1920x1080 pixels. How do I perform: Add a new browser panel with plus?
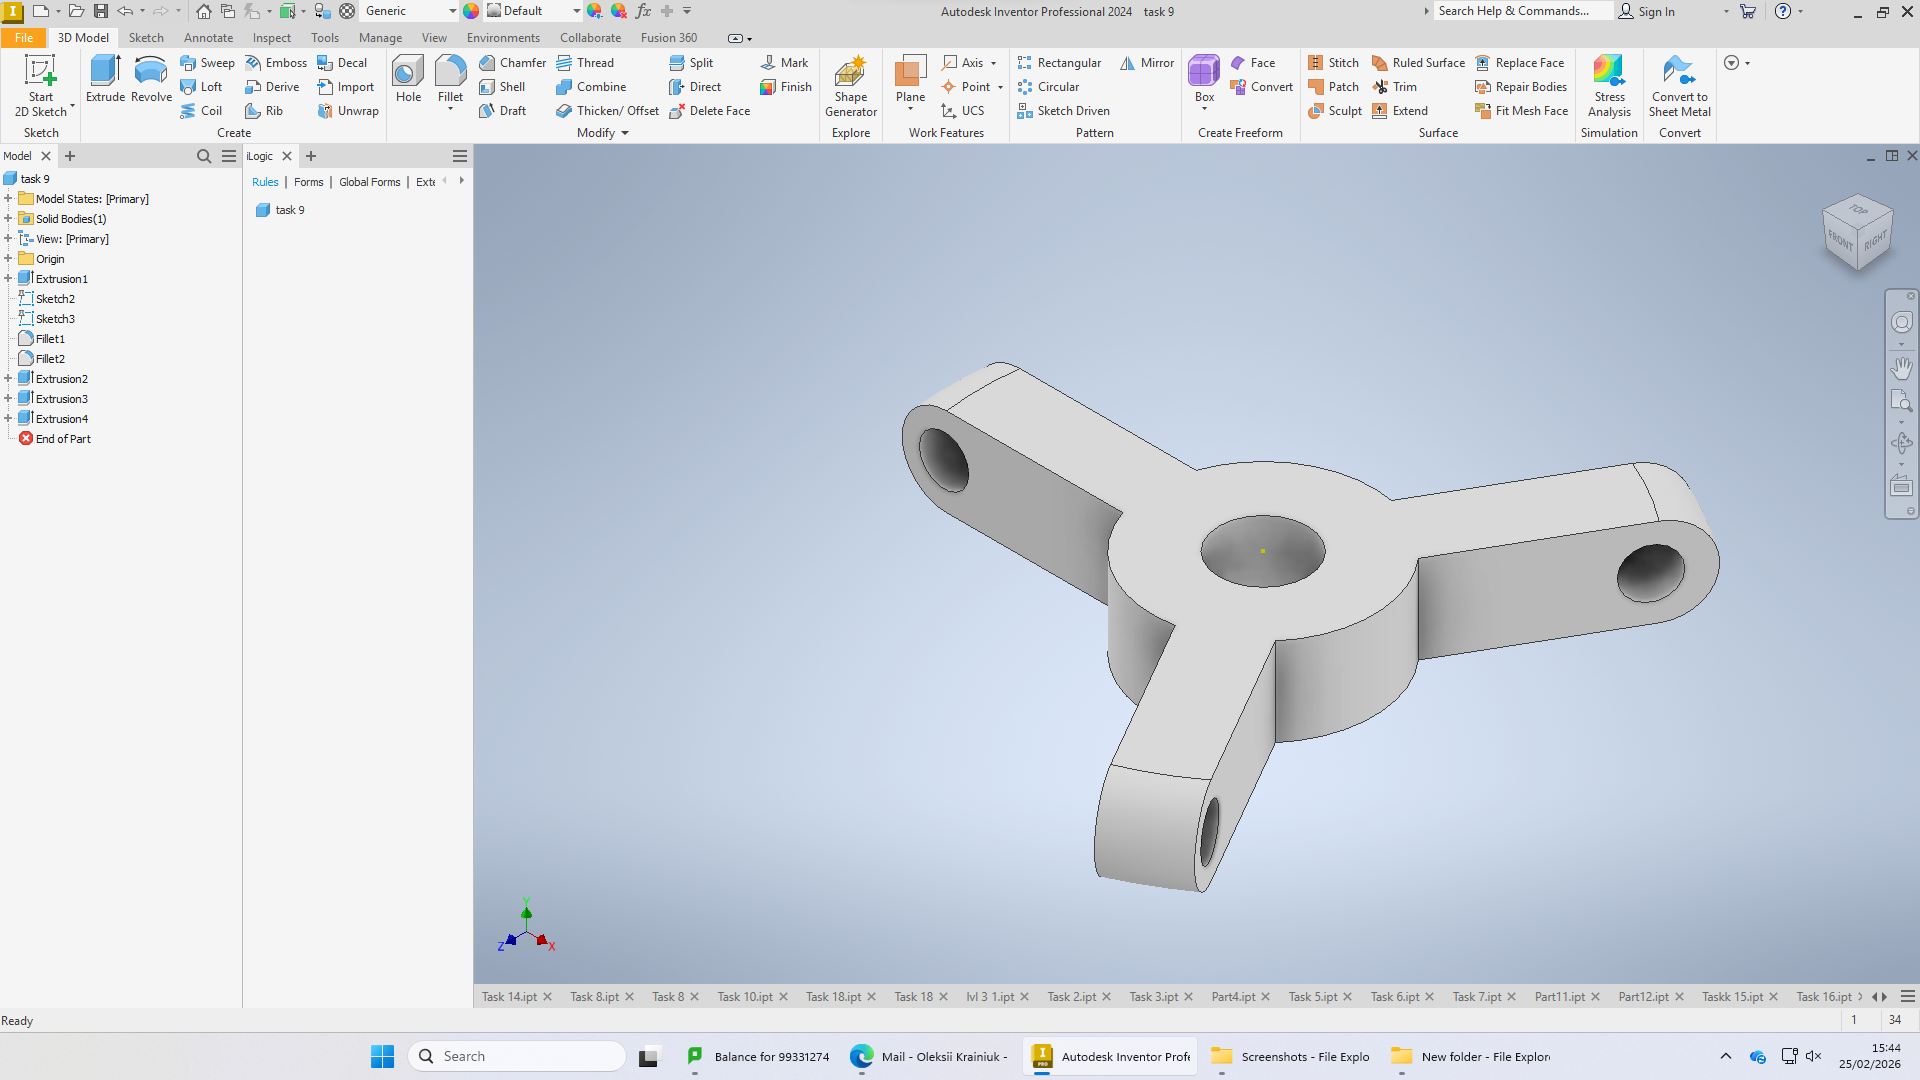click(x=70, y=156)
